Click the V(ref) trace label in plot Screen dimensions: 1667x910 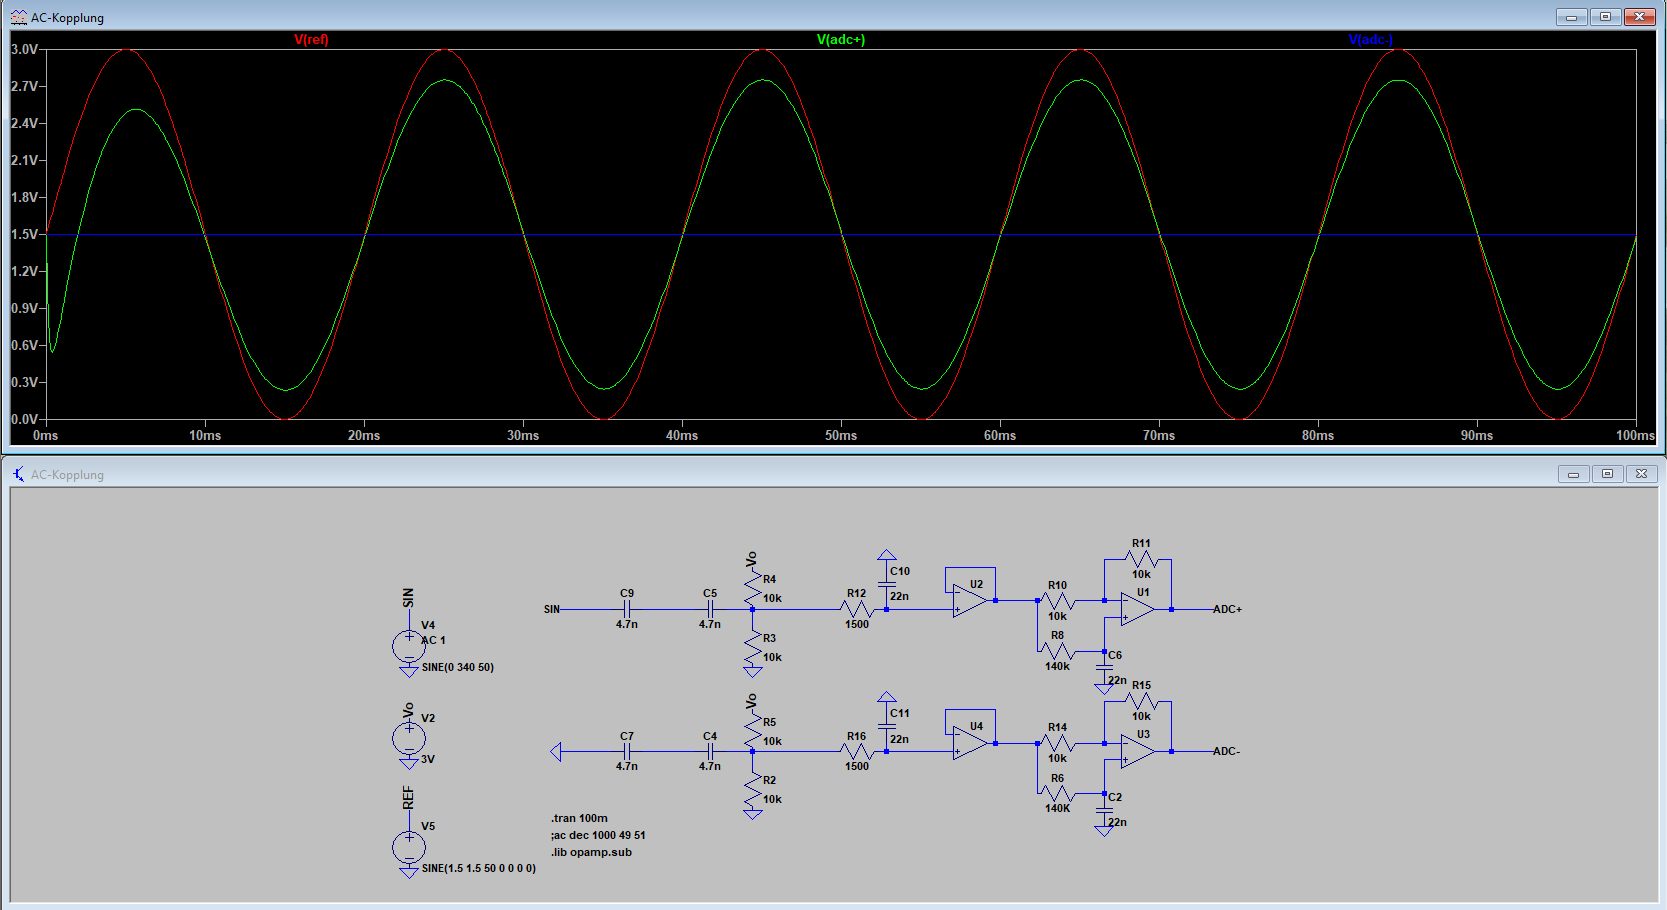311,40
